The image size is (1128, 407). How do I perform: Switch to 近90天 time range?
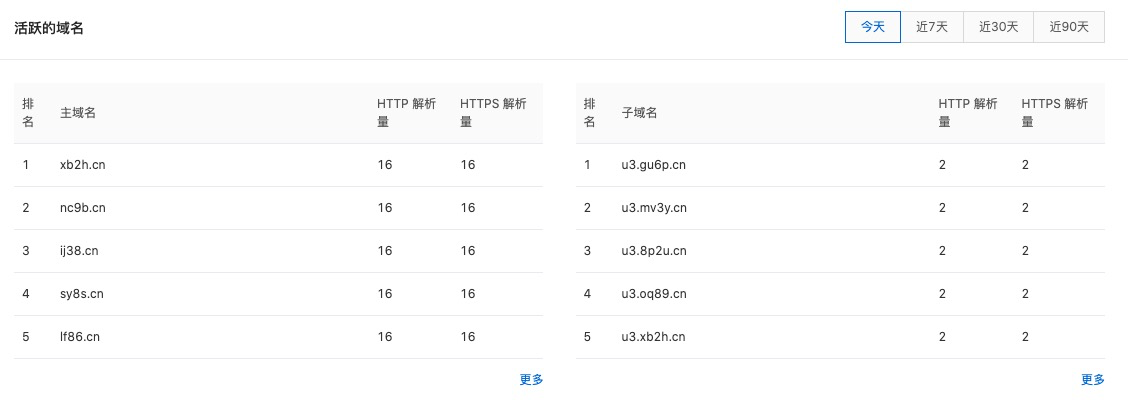tap(1069, 27)
